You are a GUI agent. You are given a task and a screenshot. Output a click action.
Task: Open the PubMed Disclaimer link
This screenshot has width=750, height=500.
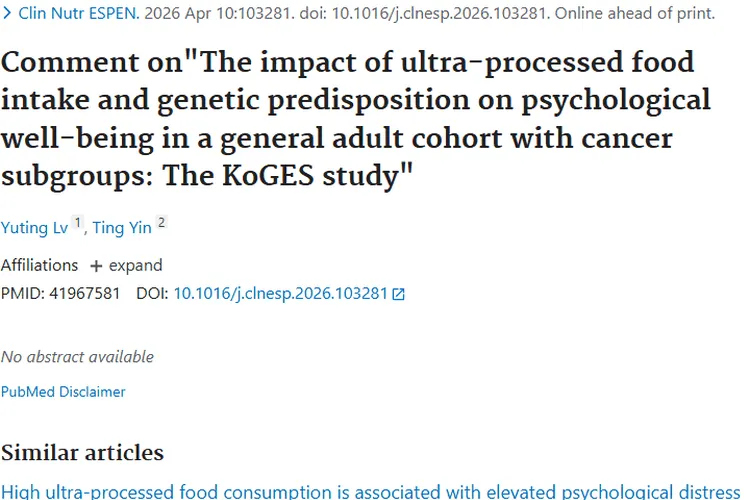[63, 392]
